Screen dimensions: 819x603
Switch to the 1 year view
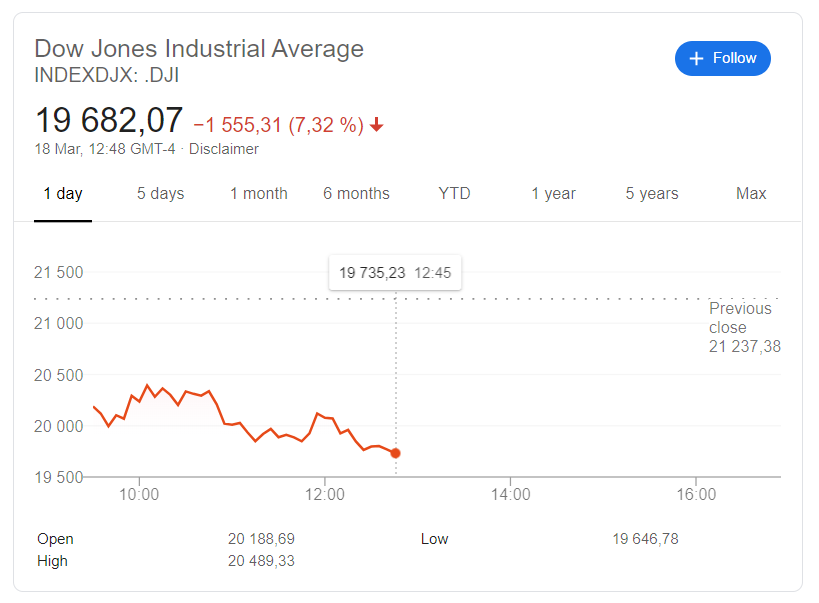pos(553,194)
